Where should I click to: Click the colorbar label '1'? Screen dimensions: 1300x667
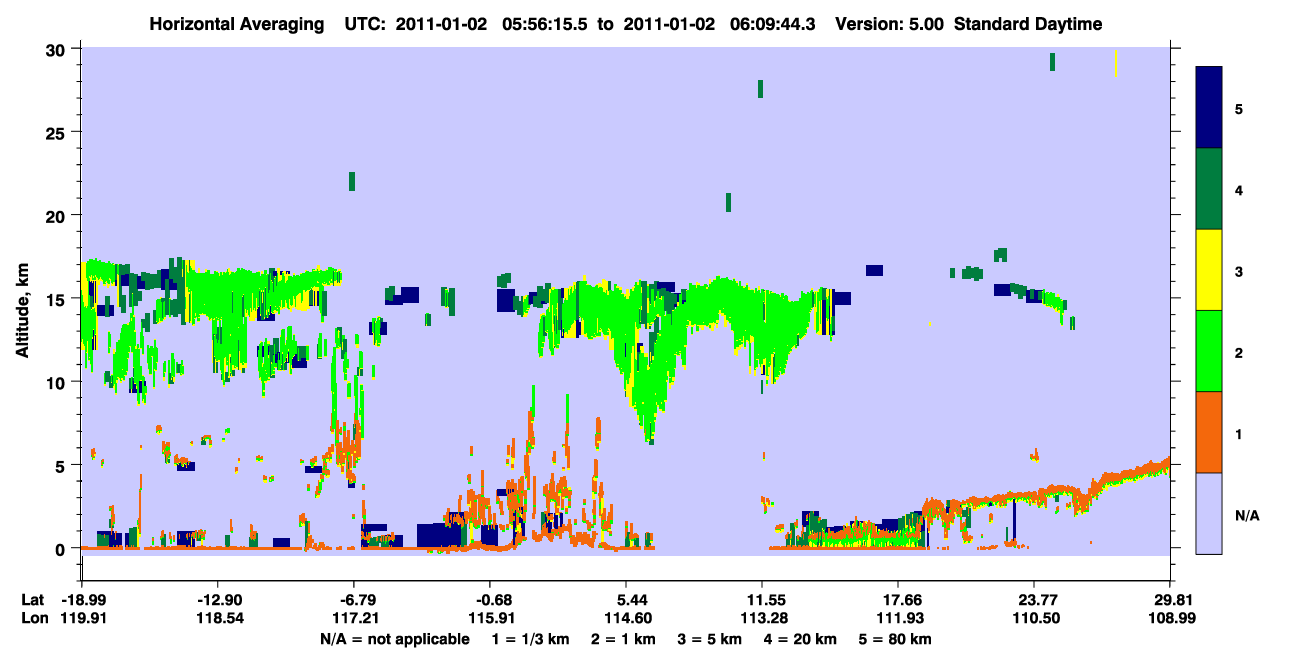[x=1239, y=433]
